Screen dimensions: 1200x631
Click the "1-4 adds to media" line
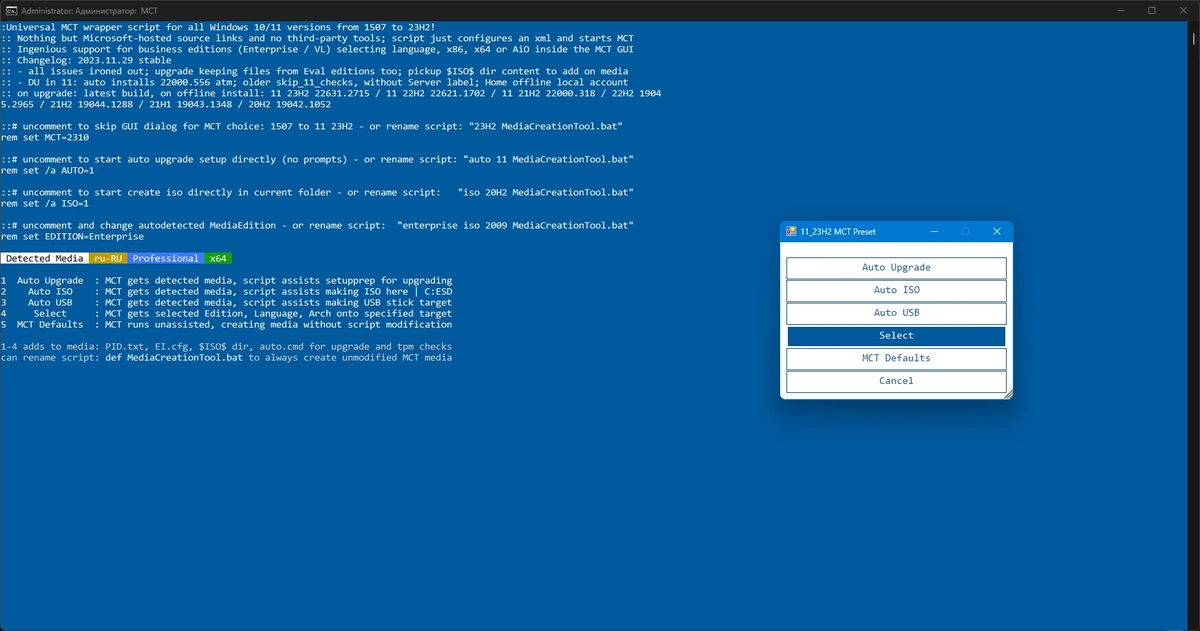coord(227,347)
